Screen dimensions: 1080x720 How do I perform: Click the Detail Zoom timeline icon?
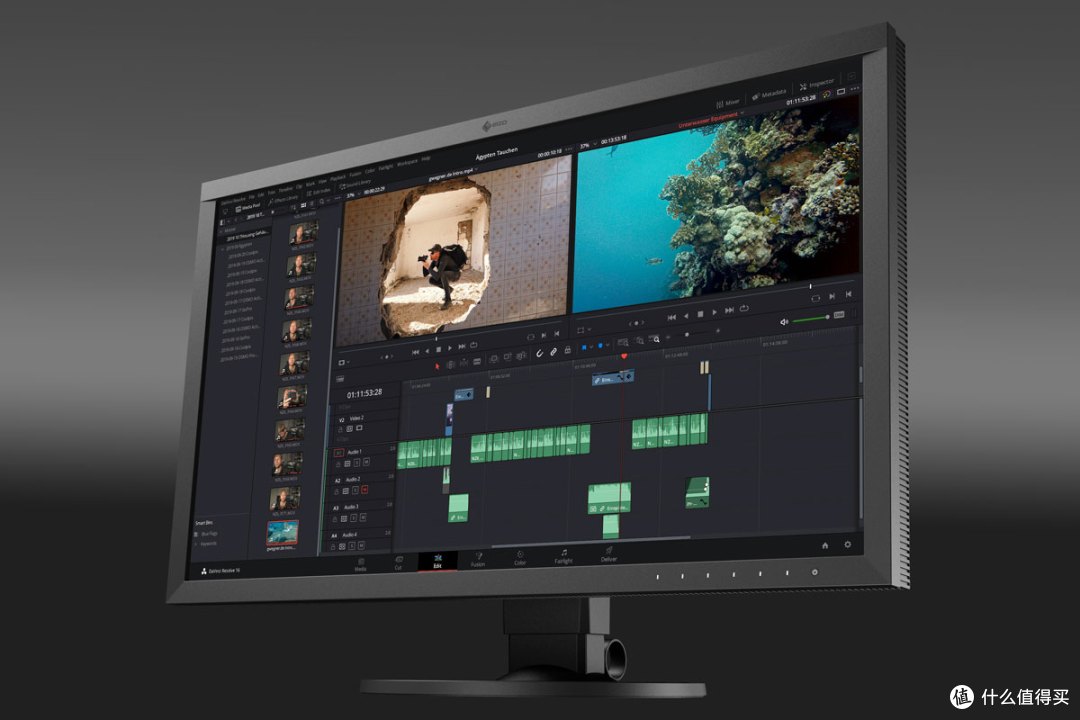pos(640,340)
